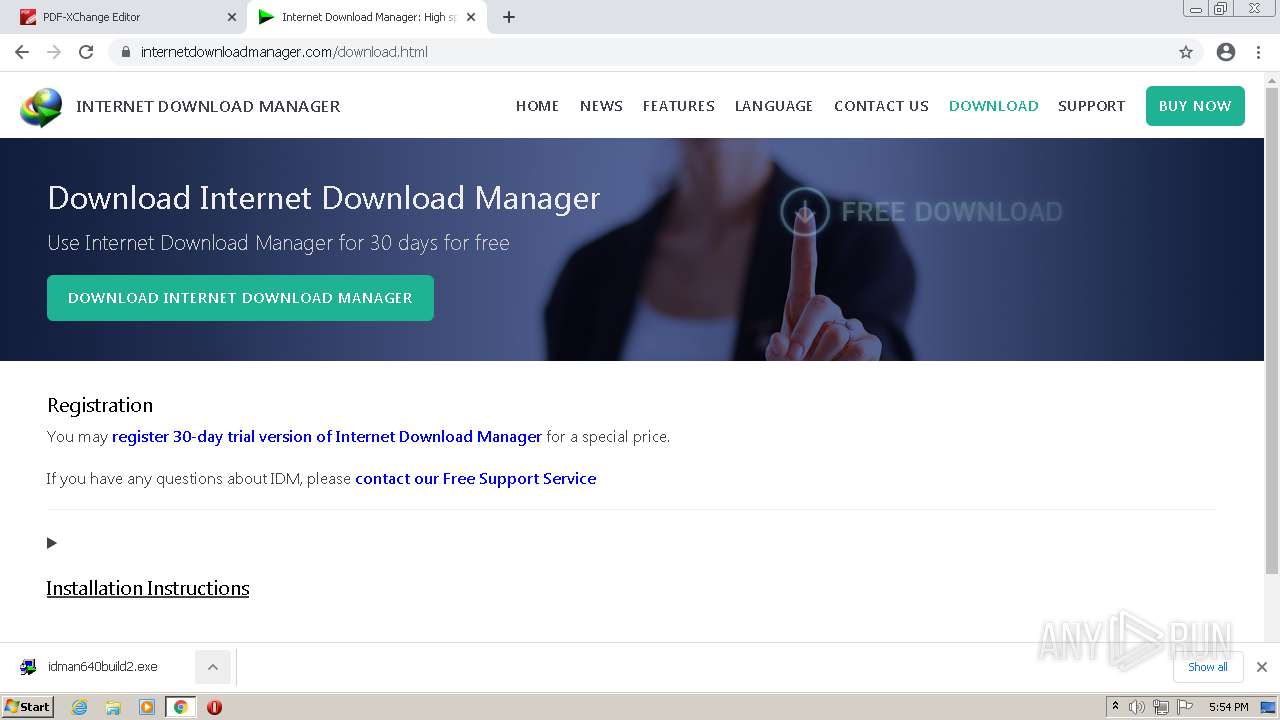The width and height of the screenshot is (1280, 720).
Task: Click the browser forward arrow
Action: pyautogui.click(x=54, y=52)
